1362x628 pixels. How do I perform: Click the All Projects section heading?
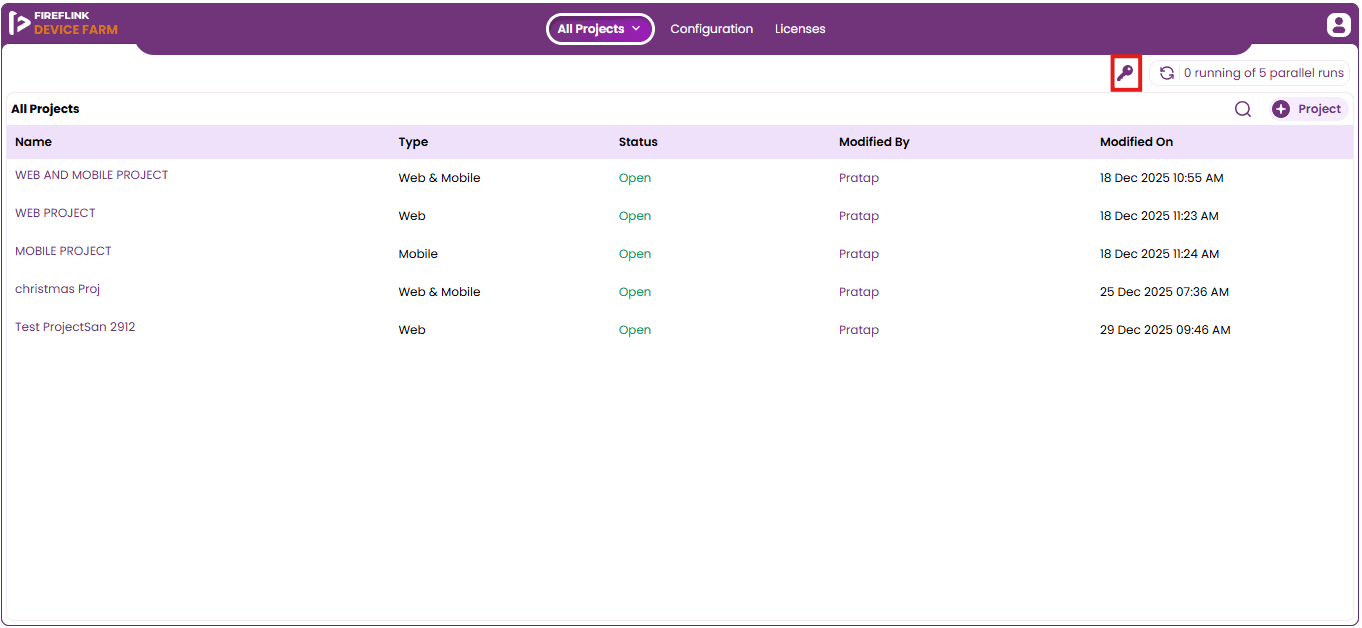pos(45,109)
